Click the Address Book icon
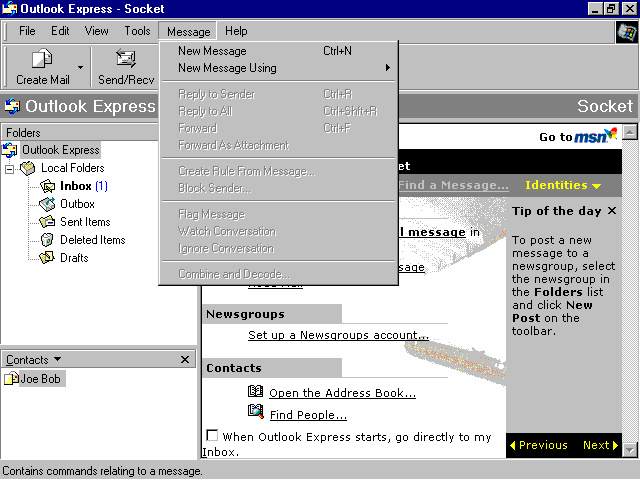This screenshot has height=480, width=640. 256,391
